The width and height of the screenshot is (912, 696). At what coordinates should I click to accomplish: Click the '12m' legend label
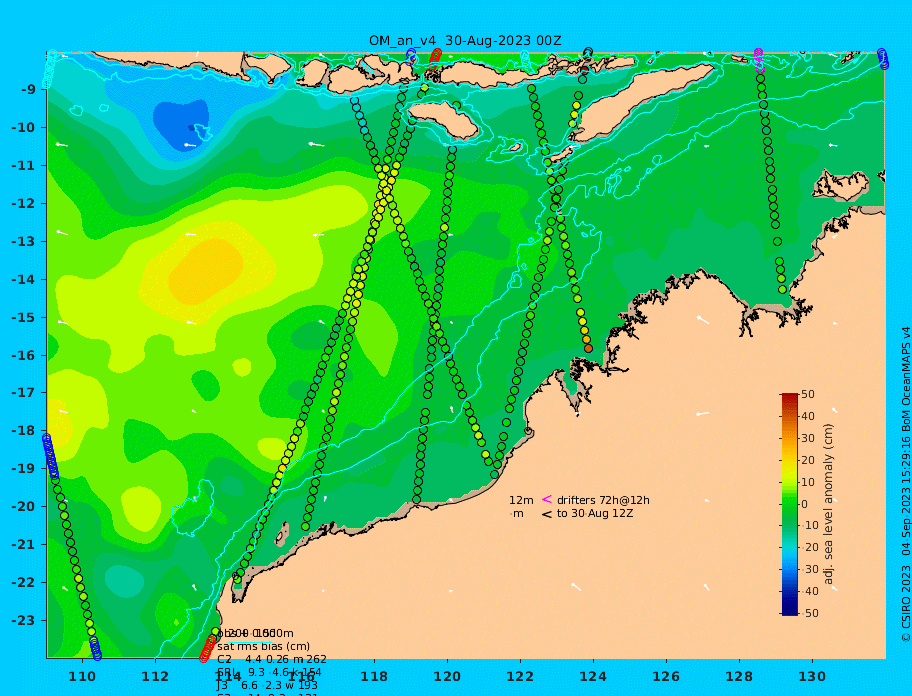[521, 501]
